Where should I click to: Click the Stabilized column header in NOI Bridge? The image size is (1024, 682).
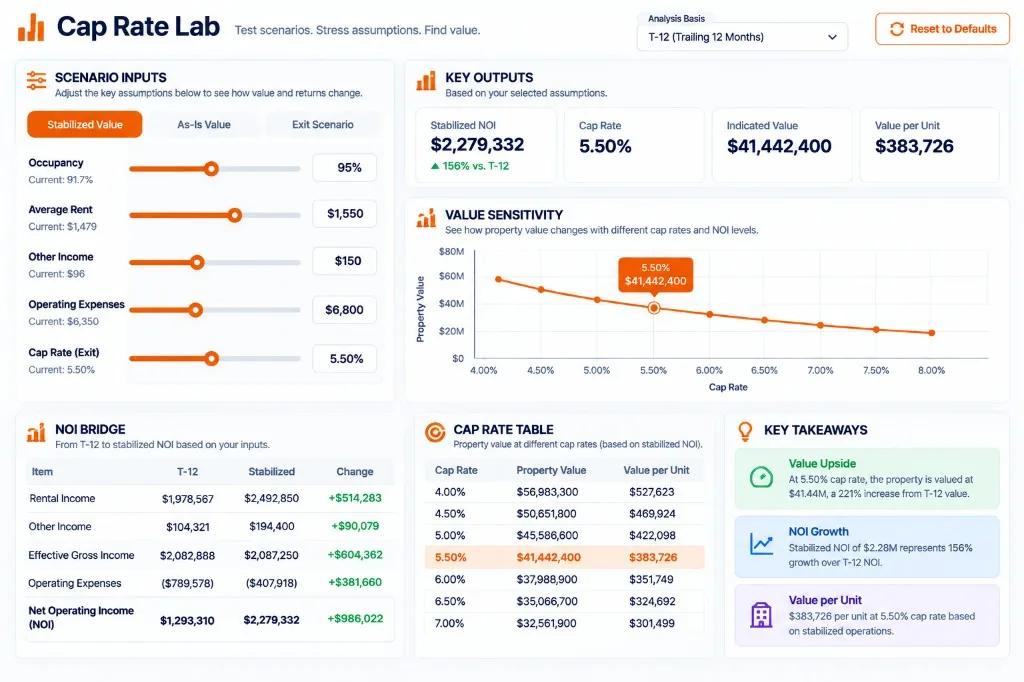(272, 472)
